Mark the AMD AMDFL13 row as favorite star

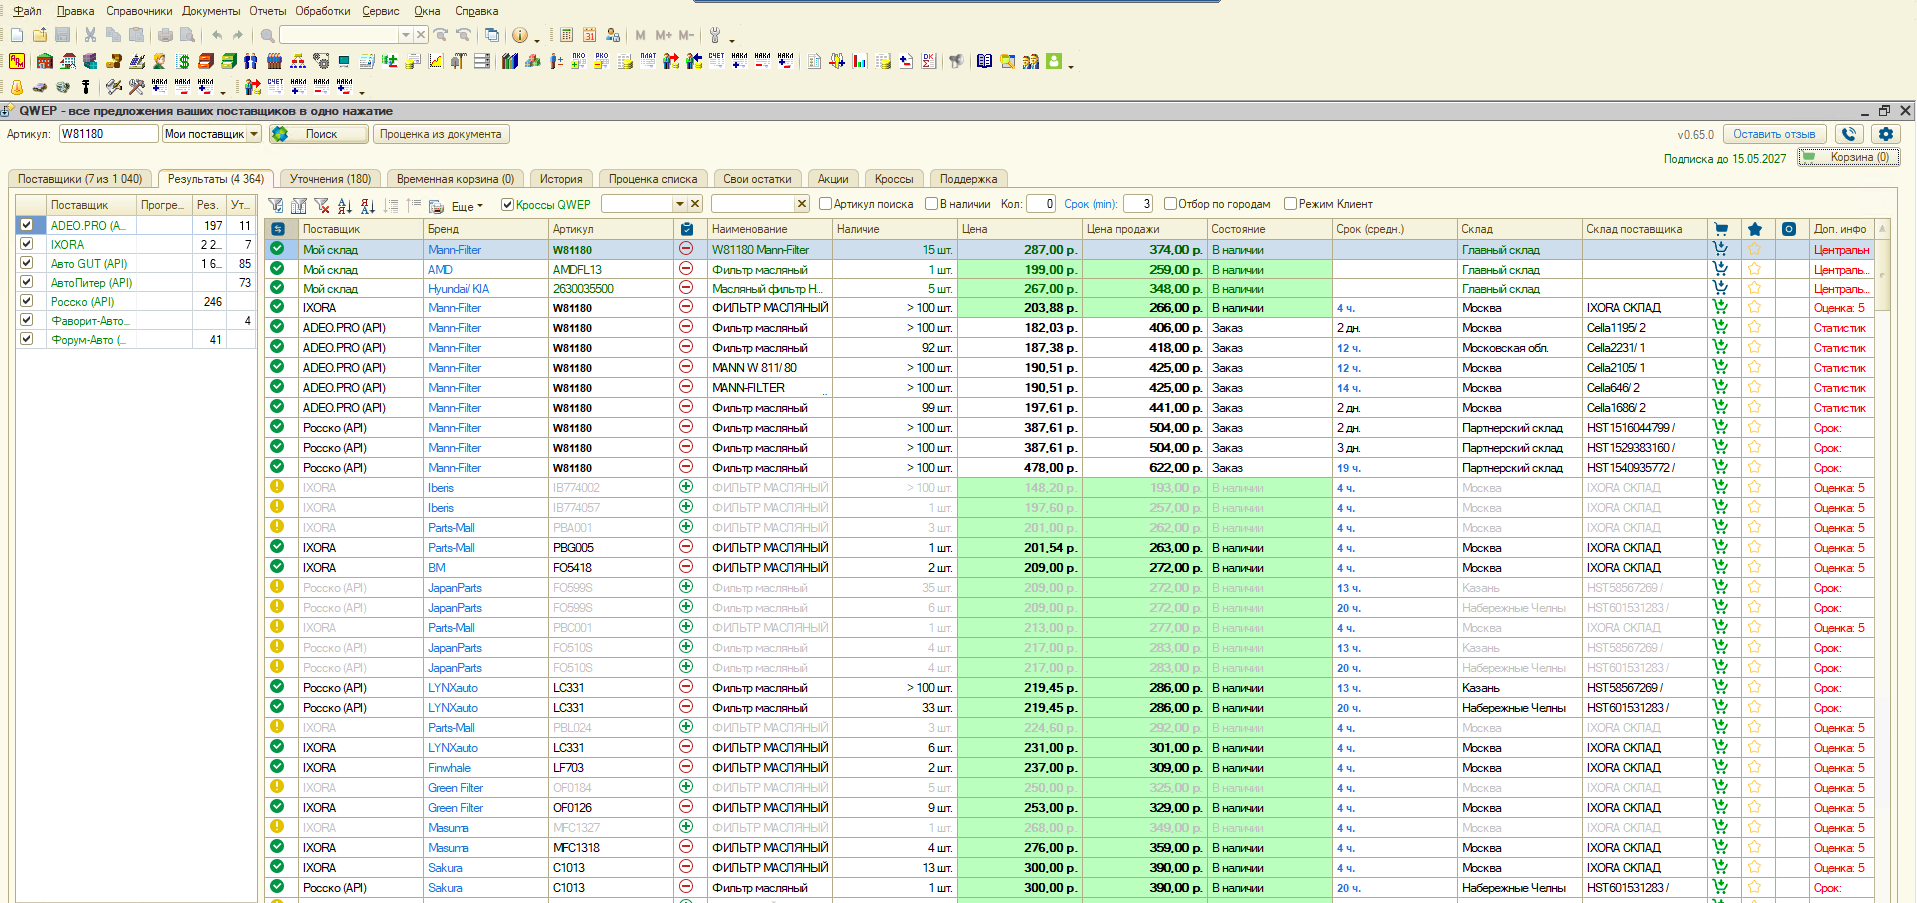pyautogui.click(x=1754, y=269)
